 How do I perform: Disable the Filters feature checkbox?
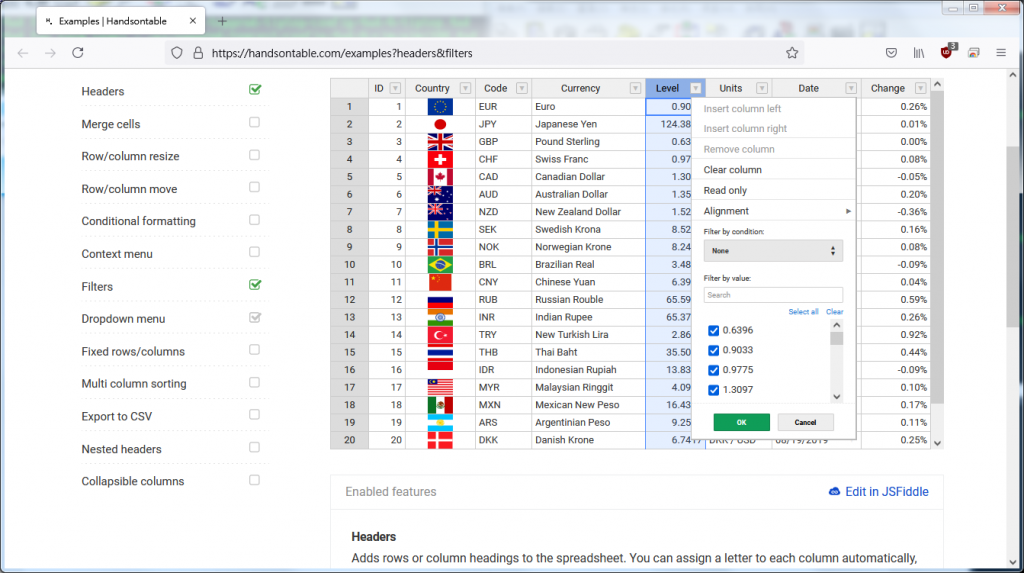coord(255,285)
